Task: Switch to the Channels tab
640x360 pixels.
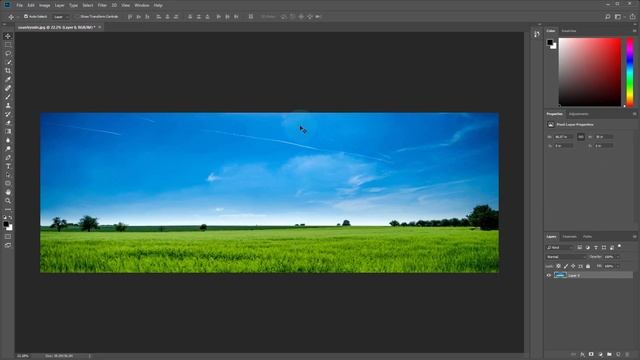Action: [x=569, y=237]
